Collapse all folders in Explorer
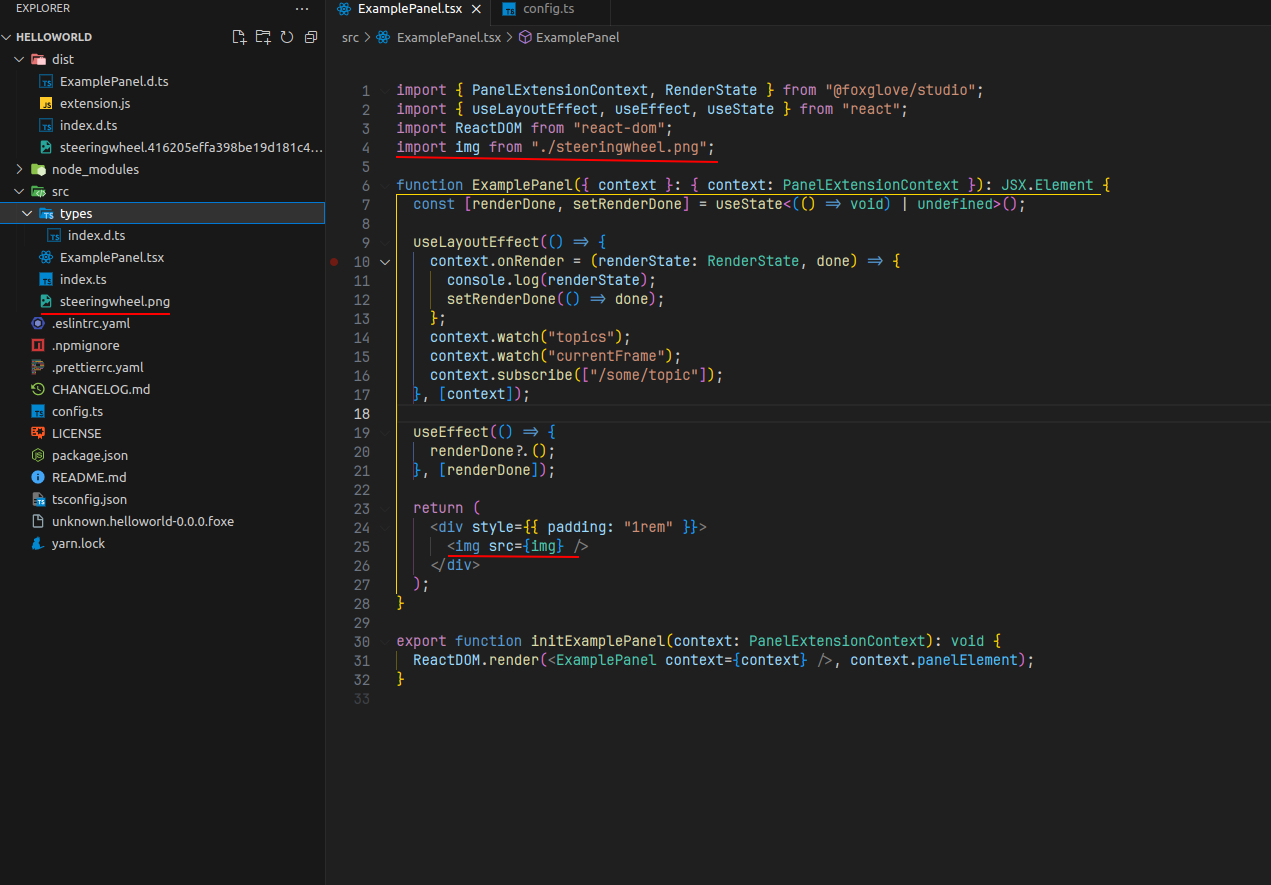This screenshot has width=1271, height=885. pos(310,36)
